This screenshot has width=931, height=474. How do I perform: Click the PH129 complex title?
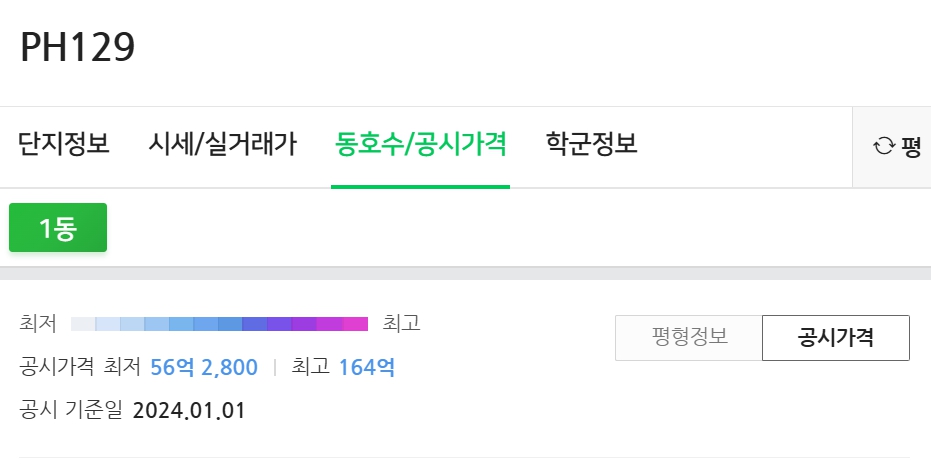tap(78, 47)
